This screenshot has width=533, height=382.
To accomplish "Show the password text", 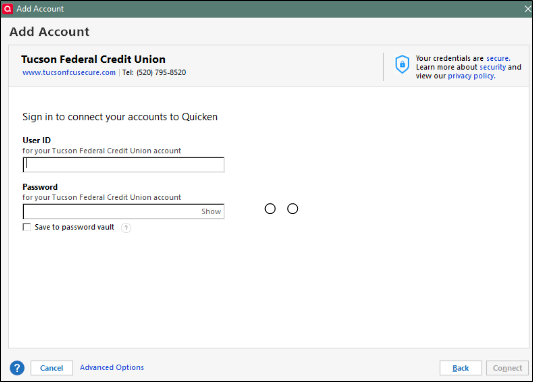I will click(211, 211).
